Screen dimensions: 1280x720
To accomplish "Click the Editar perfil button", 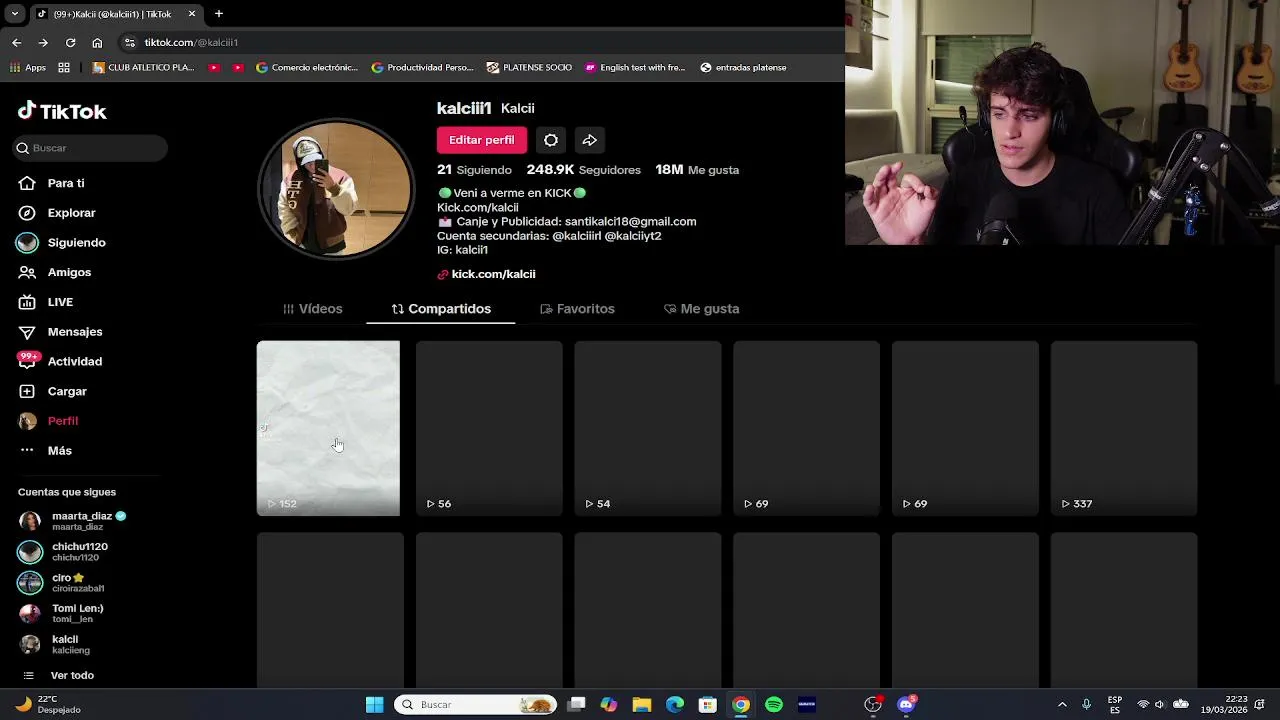I will click(x=481, y=140).
